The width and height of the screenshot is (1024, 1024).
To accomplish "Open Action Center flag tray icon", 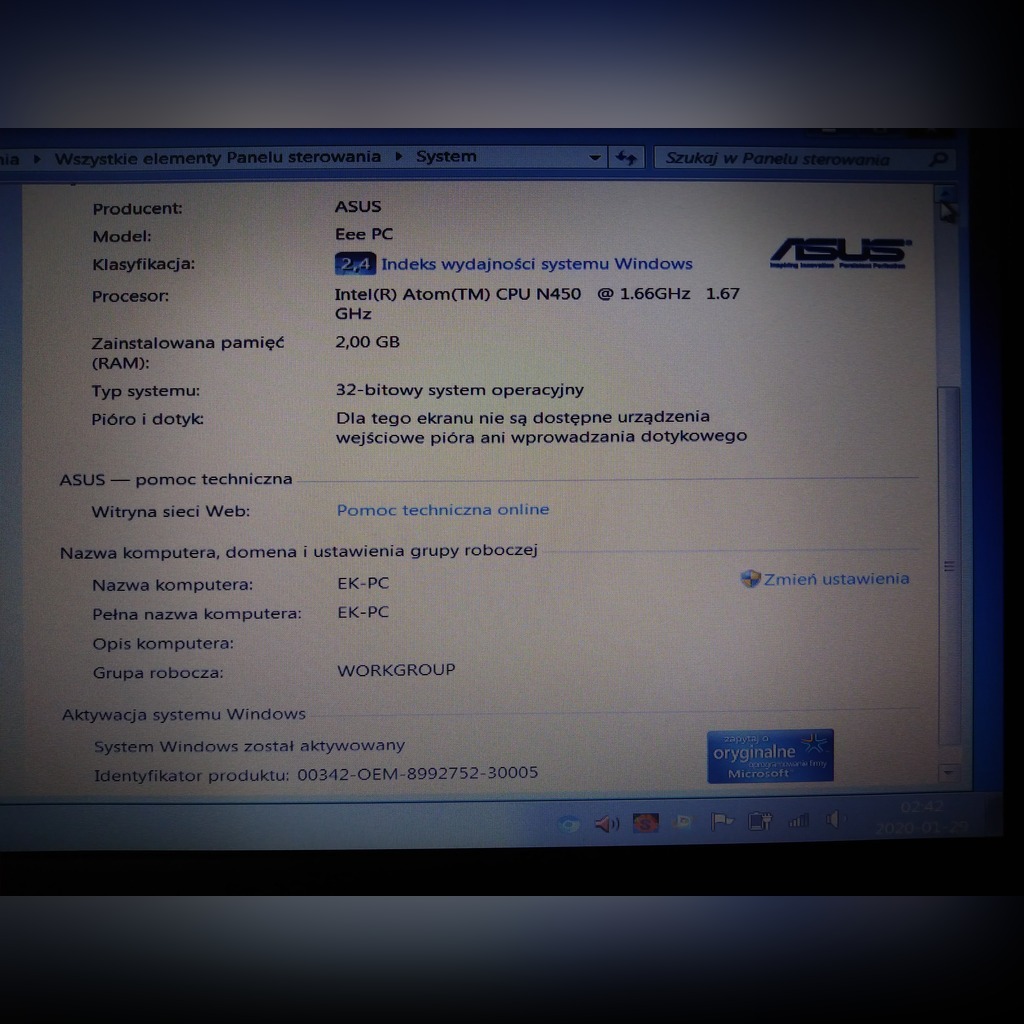I will (722, 821).
